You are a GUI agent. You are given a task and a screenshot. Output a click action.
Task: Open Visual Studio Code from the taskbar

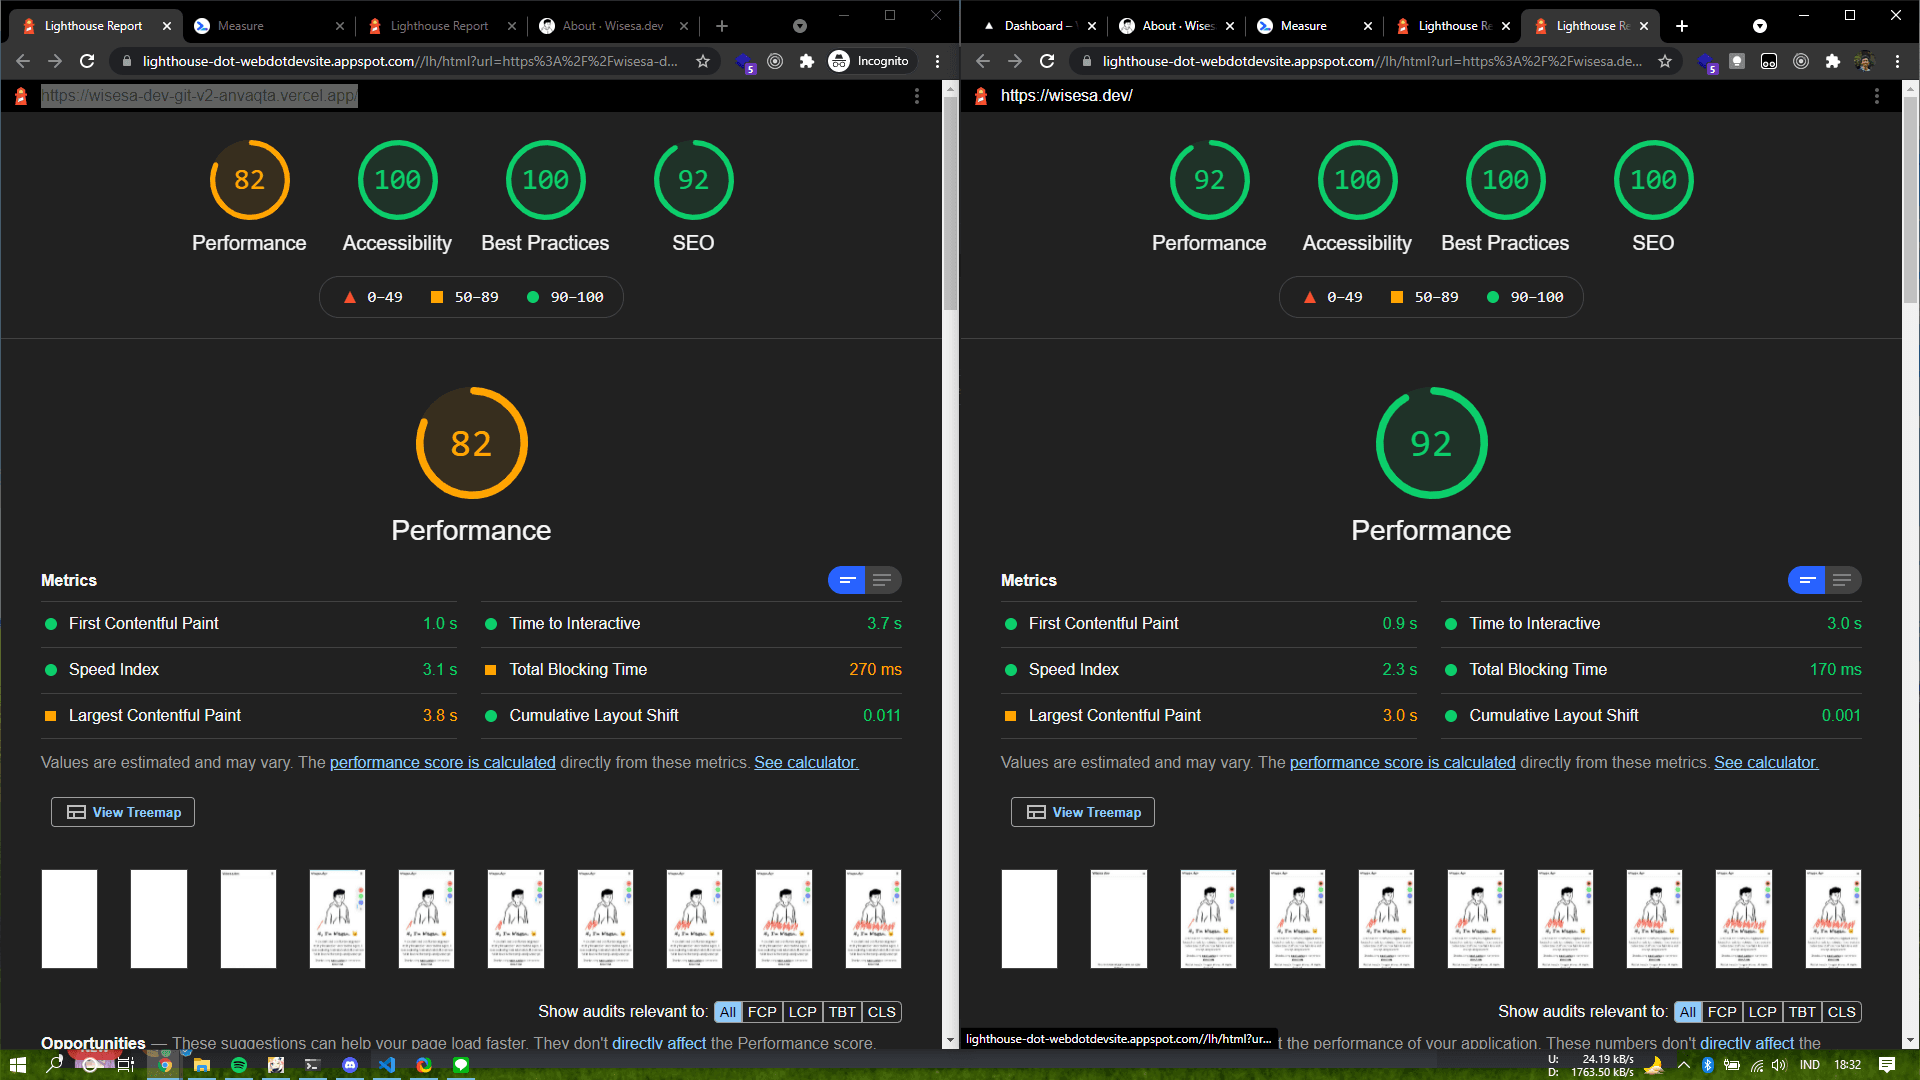click(x=387, y=1065)
